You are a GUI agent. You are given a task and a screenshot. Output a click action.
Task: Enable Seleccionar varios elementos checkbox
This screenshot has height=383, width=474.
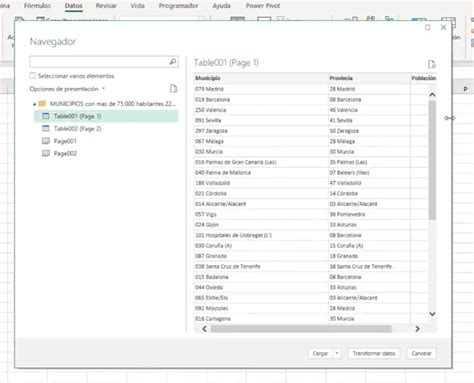(x=33, y=76)
